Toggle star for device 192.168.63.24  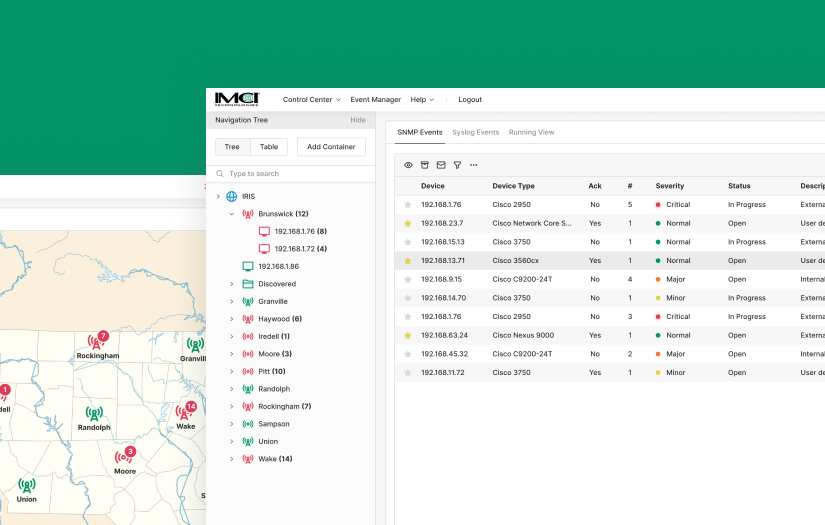click(407, 335)
